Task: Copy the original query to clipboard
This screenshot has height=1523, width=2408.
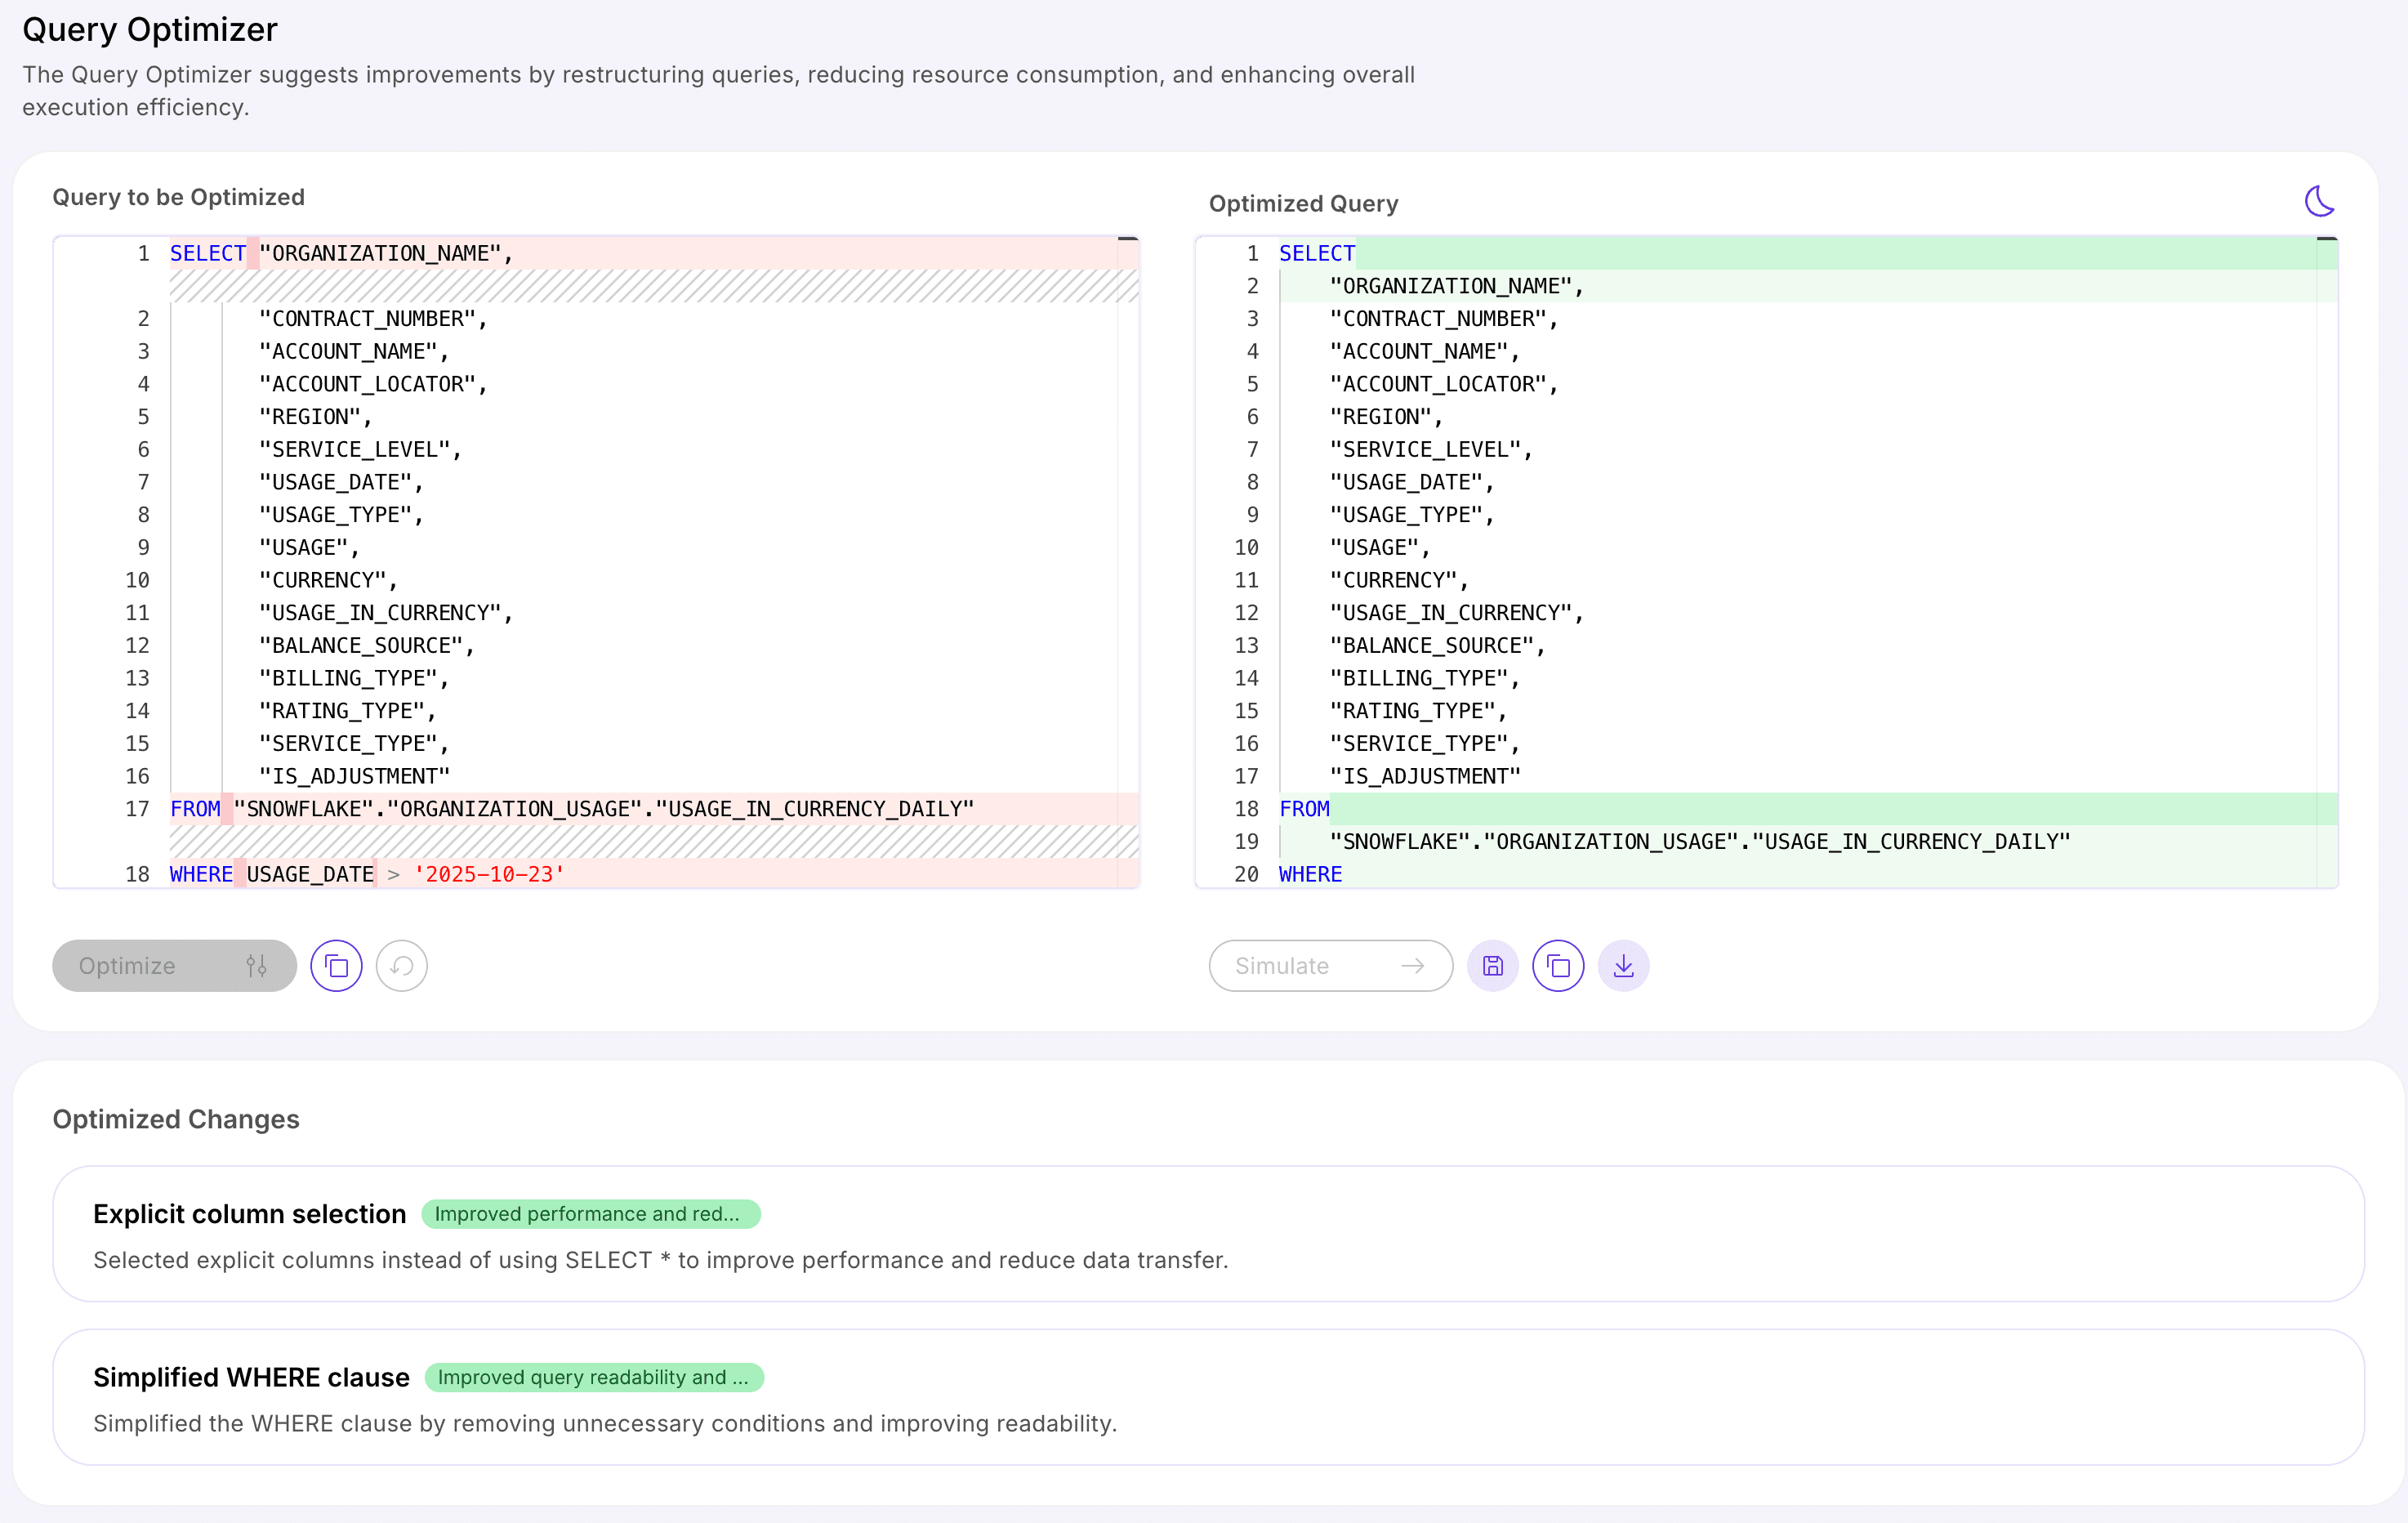Action: coord(336,965)
